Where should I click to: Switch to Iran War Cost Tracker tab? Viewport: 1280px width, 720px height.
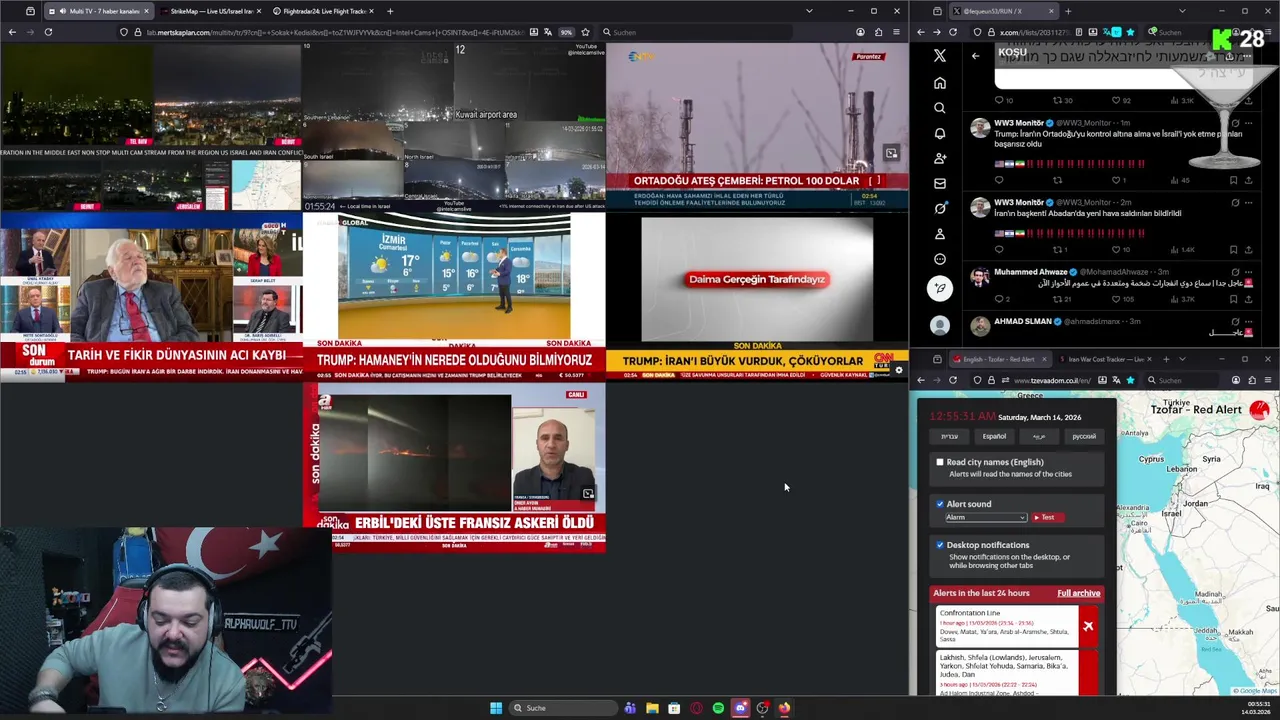click(x=1105, y=359)
